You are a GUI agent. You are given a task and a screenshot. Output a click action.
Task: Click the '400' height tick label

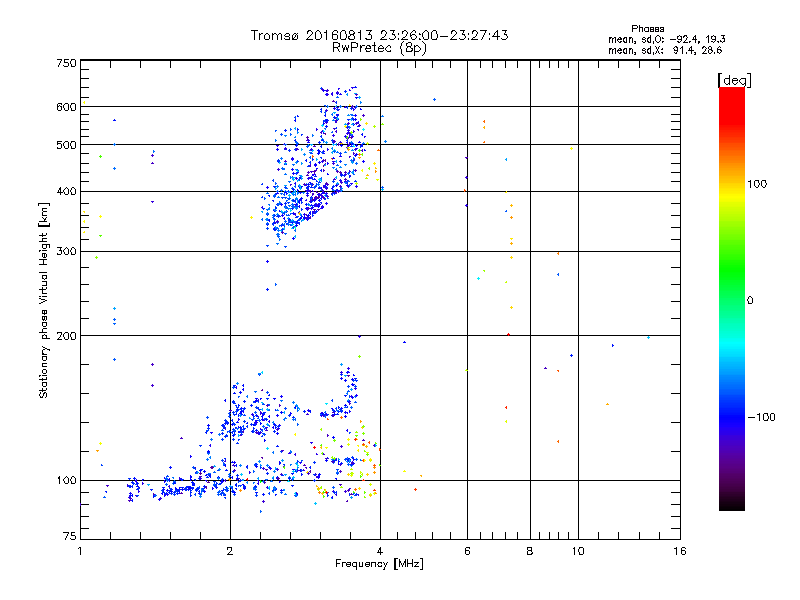point(67,192)
